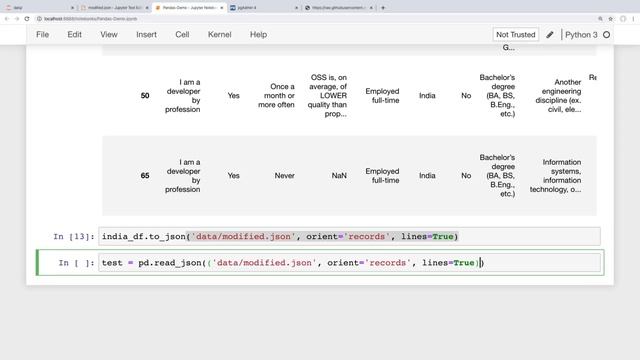The width and height of the screenshot is (640, 360).
Task: Click the In [13] prompt label
Action: (74, 237)
